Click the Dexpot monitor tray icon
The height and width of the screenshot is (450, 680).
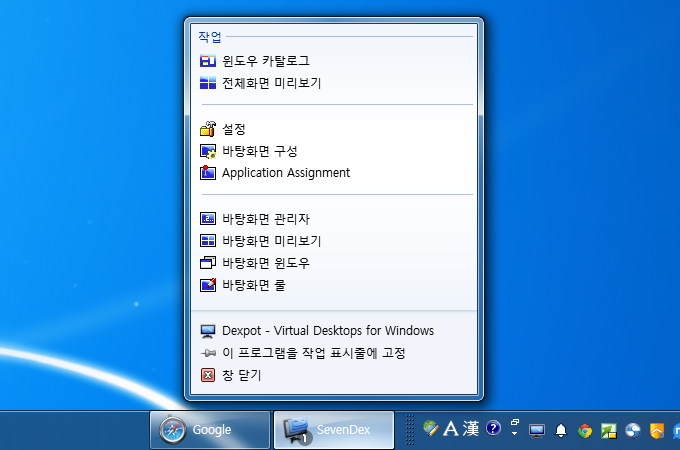[x=537, y=430]
